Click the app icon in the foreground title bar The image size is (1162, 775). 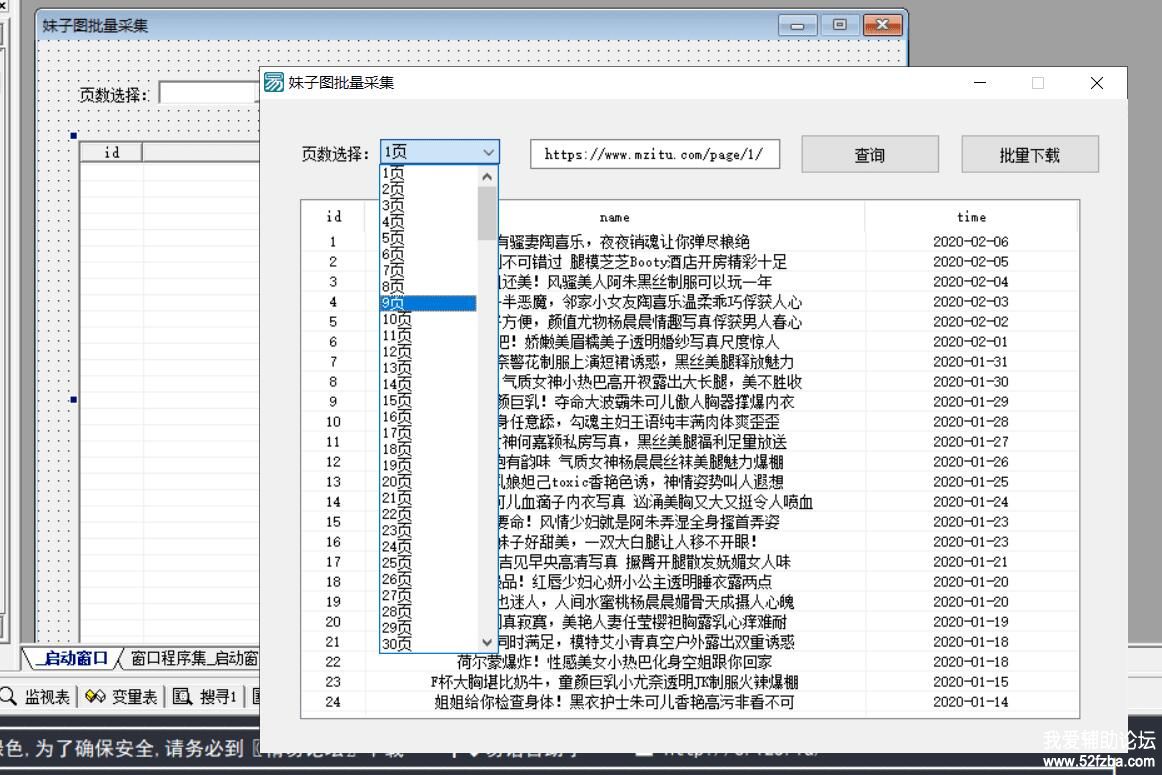(273, 83)
